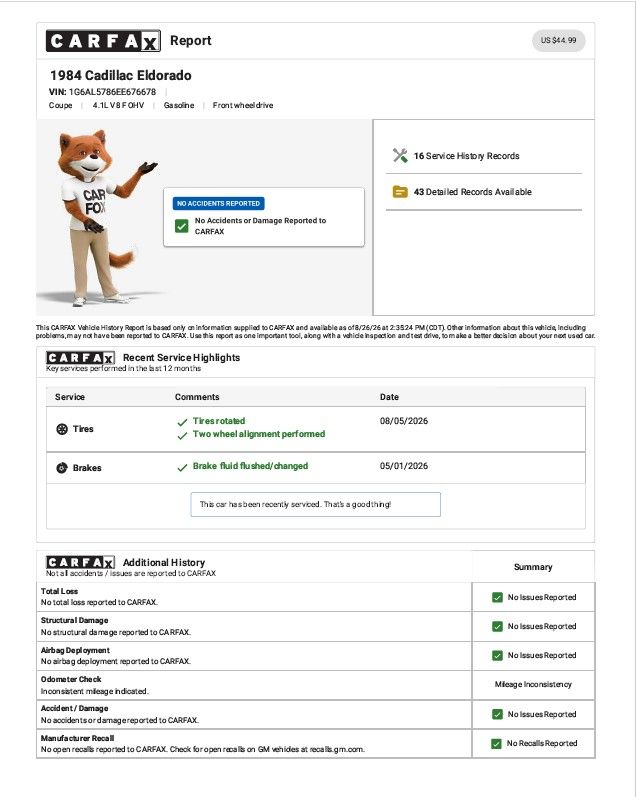Click the US $44.99 price badge
Viewport: 636px width, 797px height.
coord(558,40)
